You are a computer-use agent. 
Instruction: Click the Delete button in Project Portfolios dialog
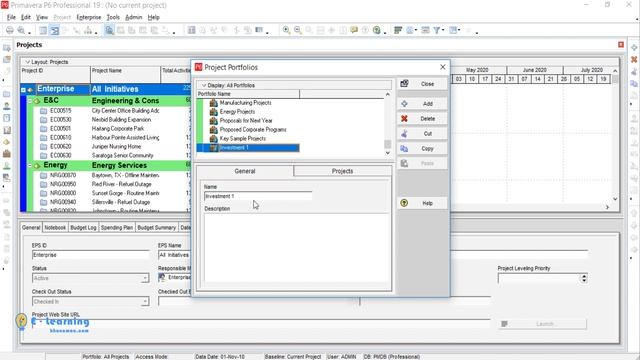point(422,119)
